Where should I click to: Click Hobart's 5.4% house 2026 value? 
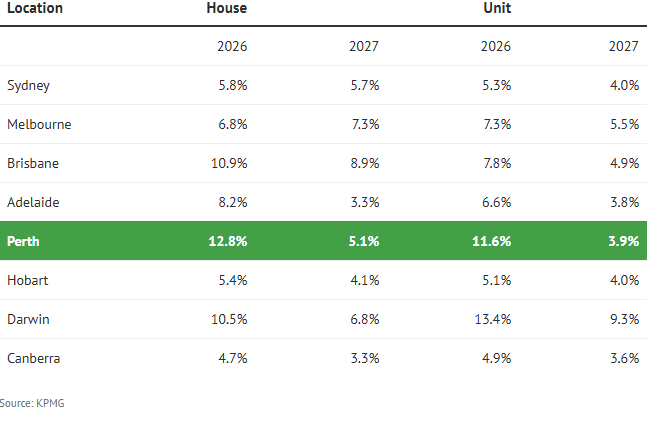coord(232,280)
